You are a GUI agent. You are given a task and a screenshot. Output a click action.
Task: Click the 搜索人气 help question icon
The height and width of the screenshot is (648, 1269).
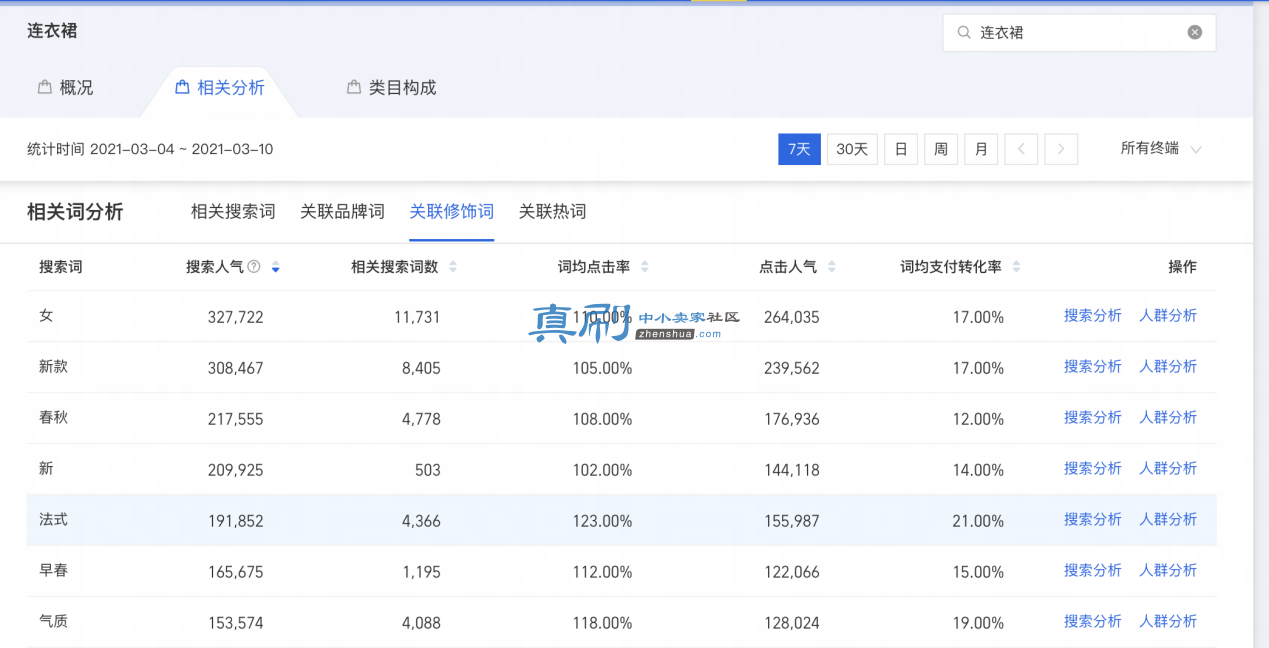point(254,267)
